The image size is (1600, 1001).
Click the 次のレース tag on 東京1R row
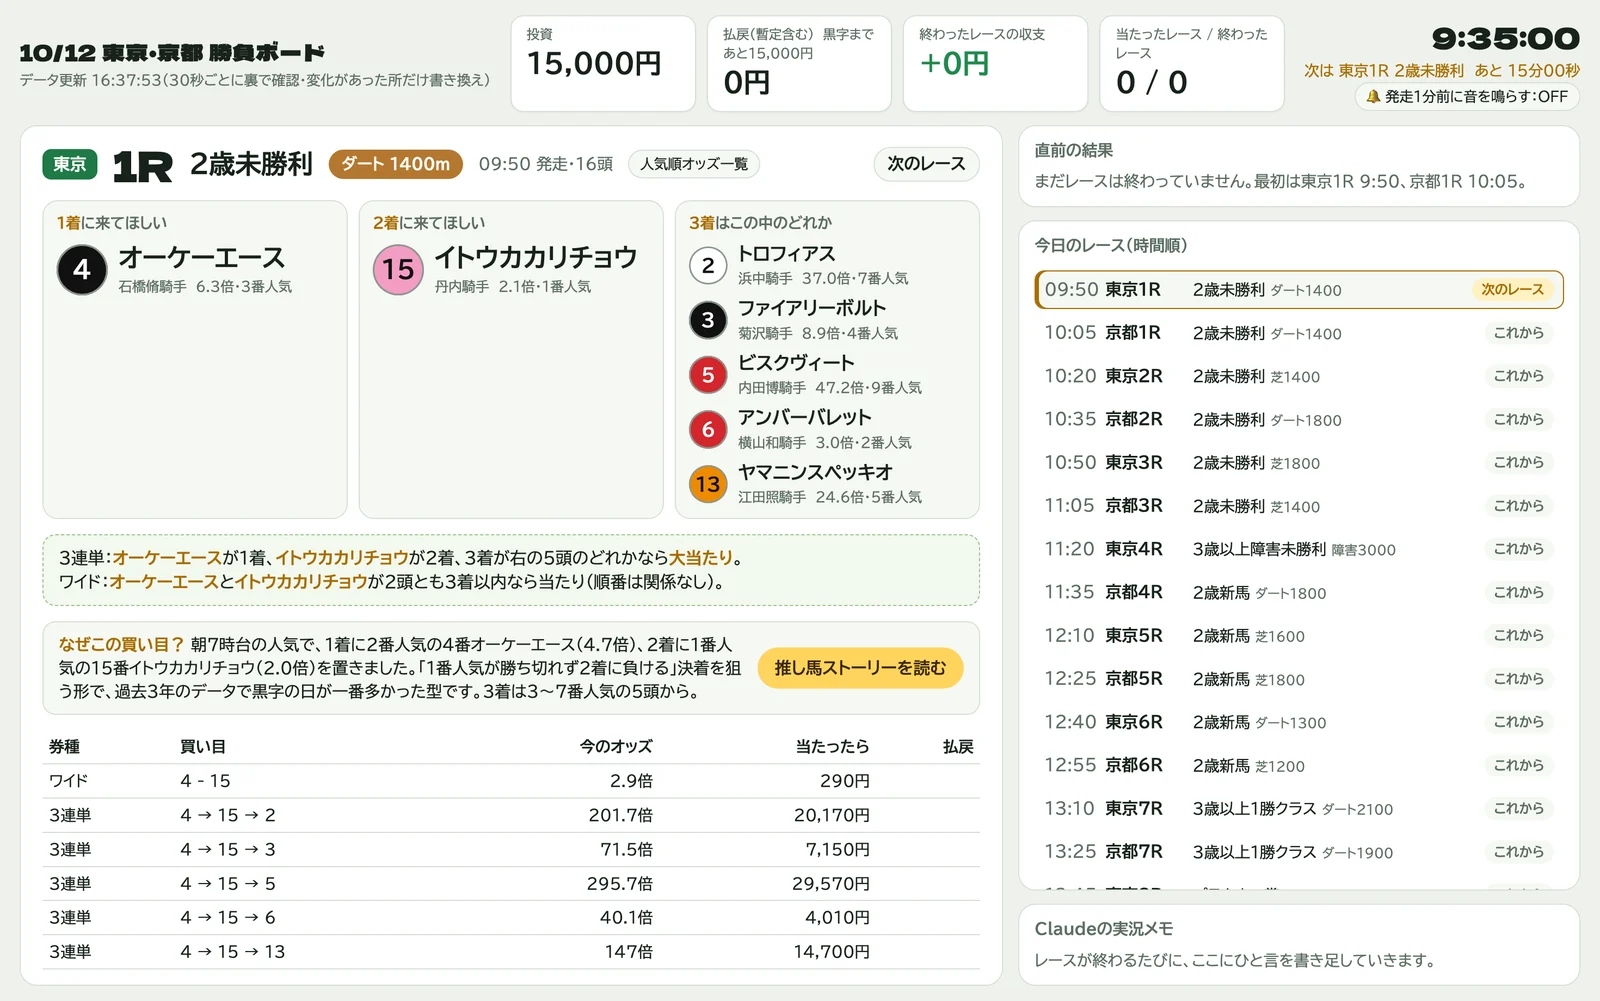[x=1512, y=290]
